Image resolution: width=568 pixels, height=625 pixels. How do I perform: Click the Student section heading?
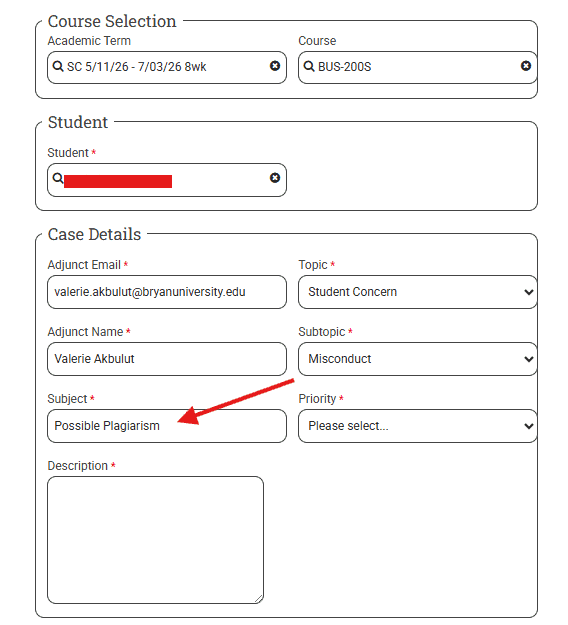pyautogui.click(x=78, y=122)
